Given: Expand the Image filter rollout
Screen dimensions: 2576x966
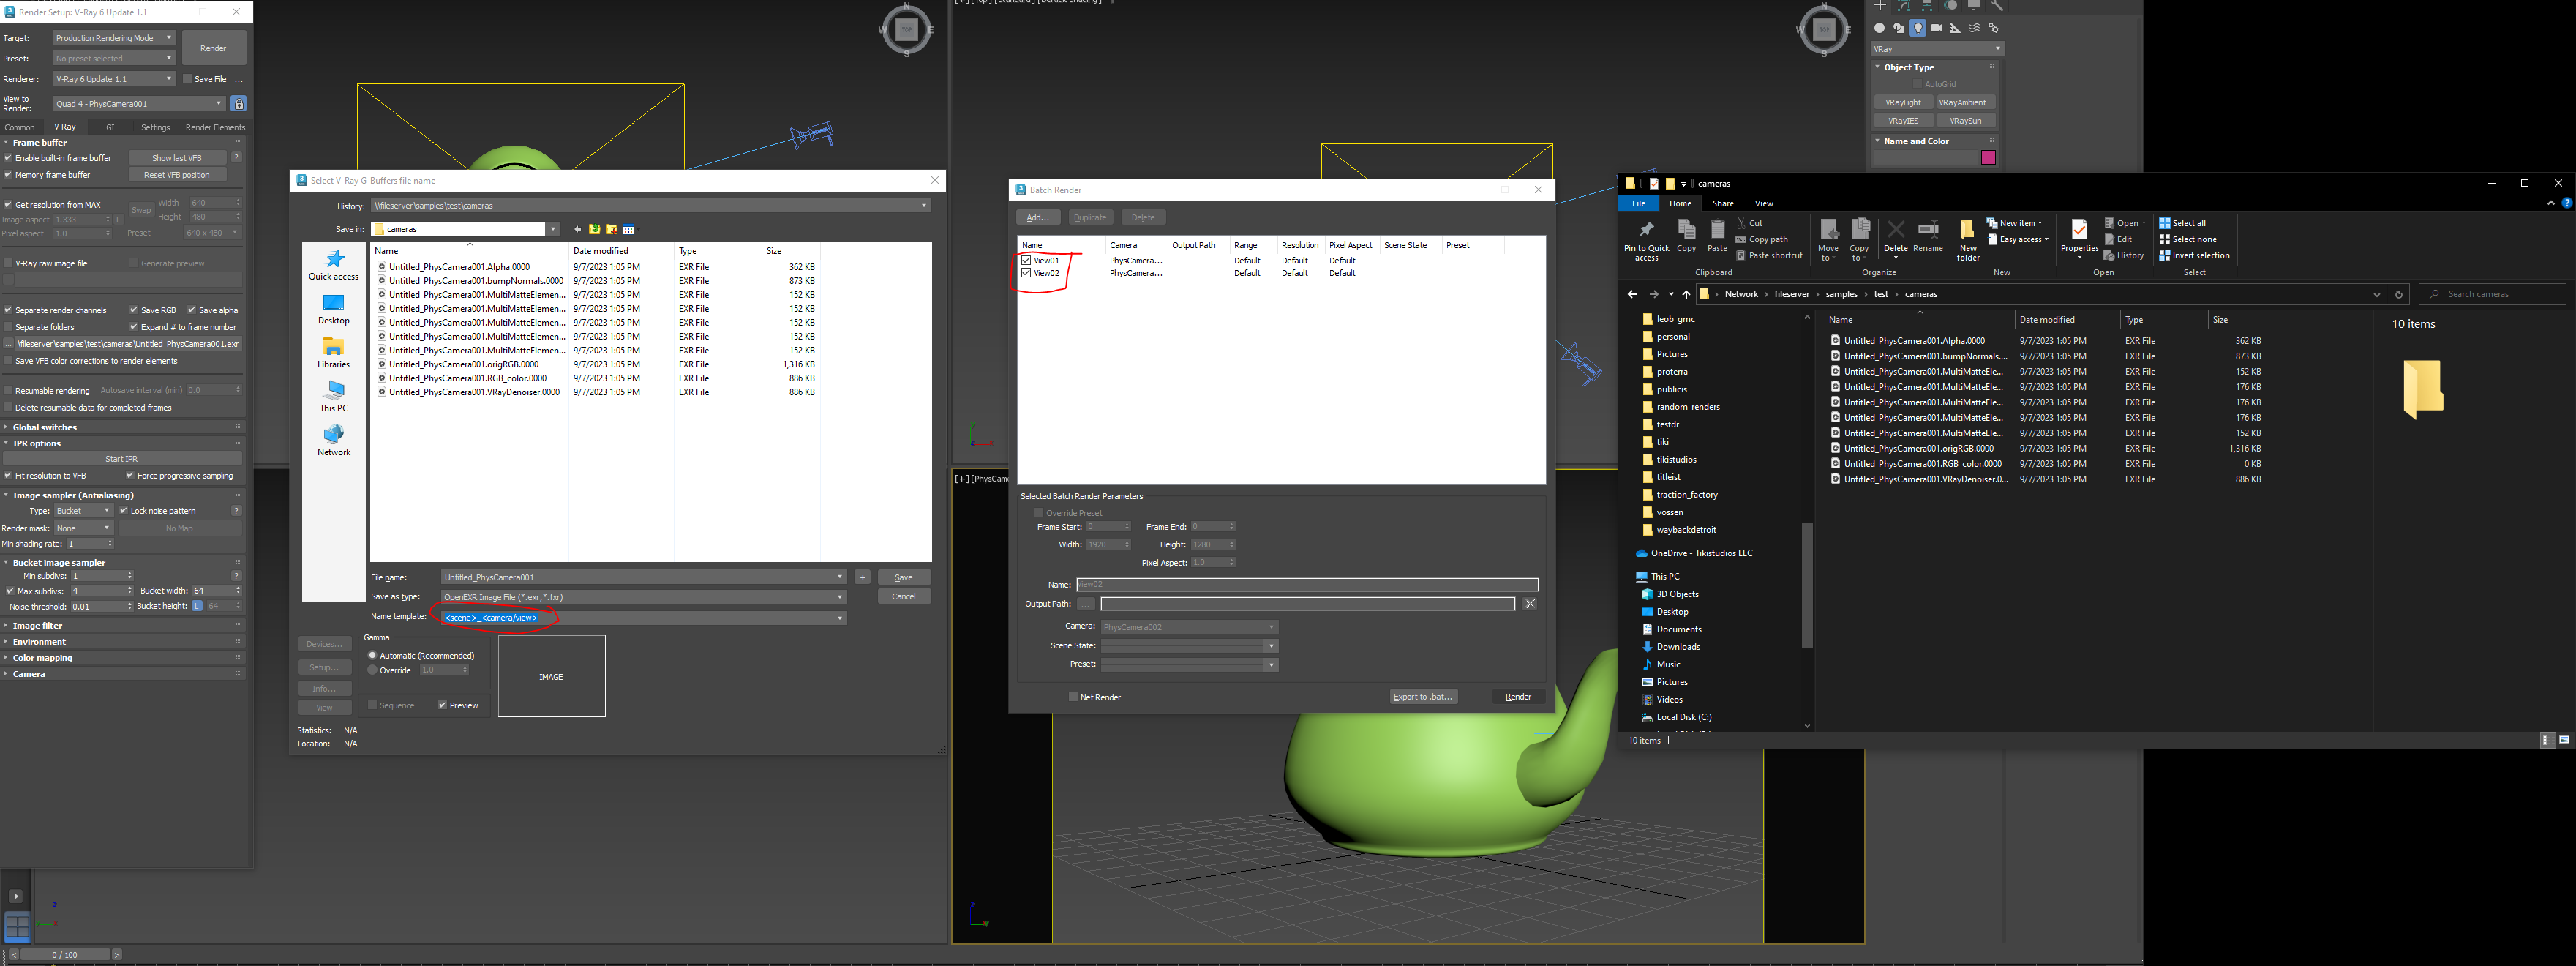Looking at the screenshot, I should (122, 626).
